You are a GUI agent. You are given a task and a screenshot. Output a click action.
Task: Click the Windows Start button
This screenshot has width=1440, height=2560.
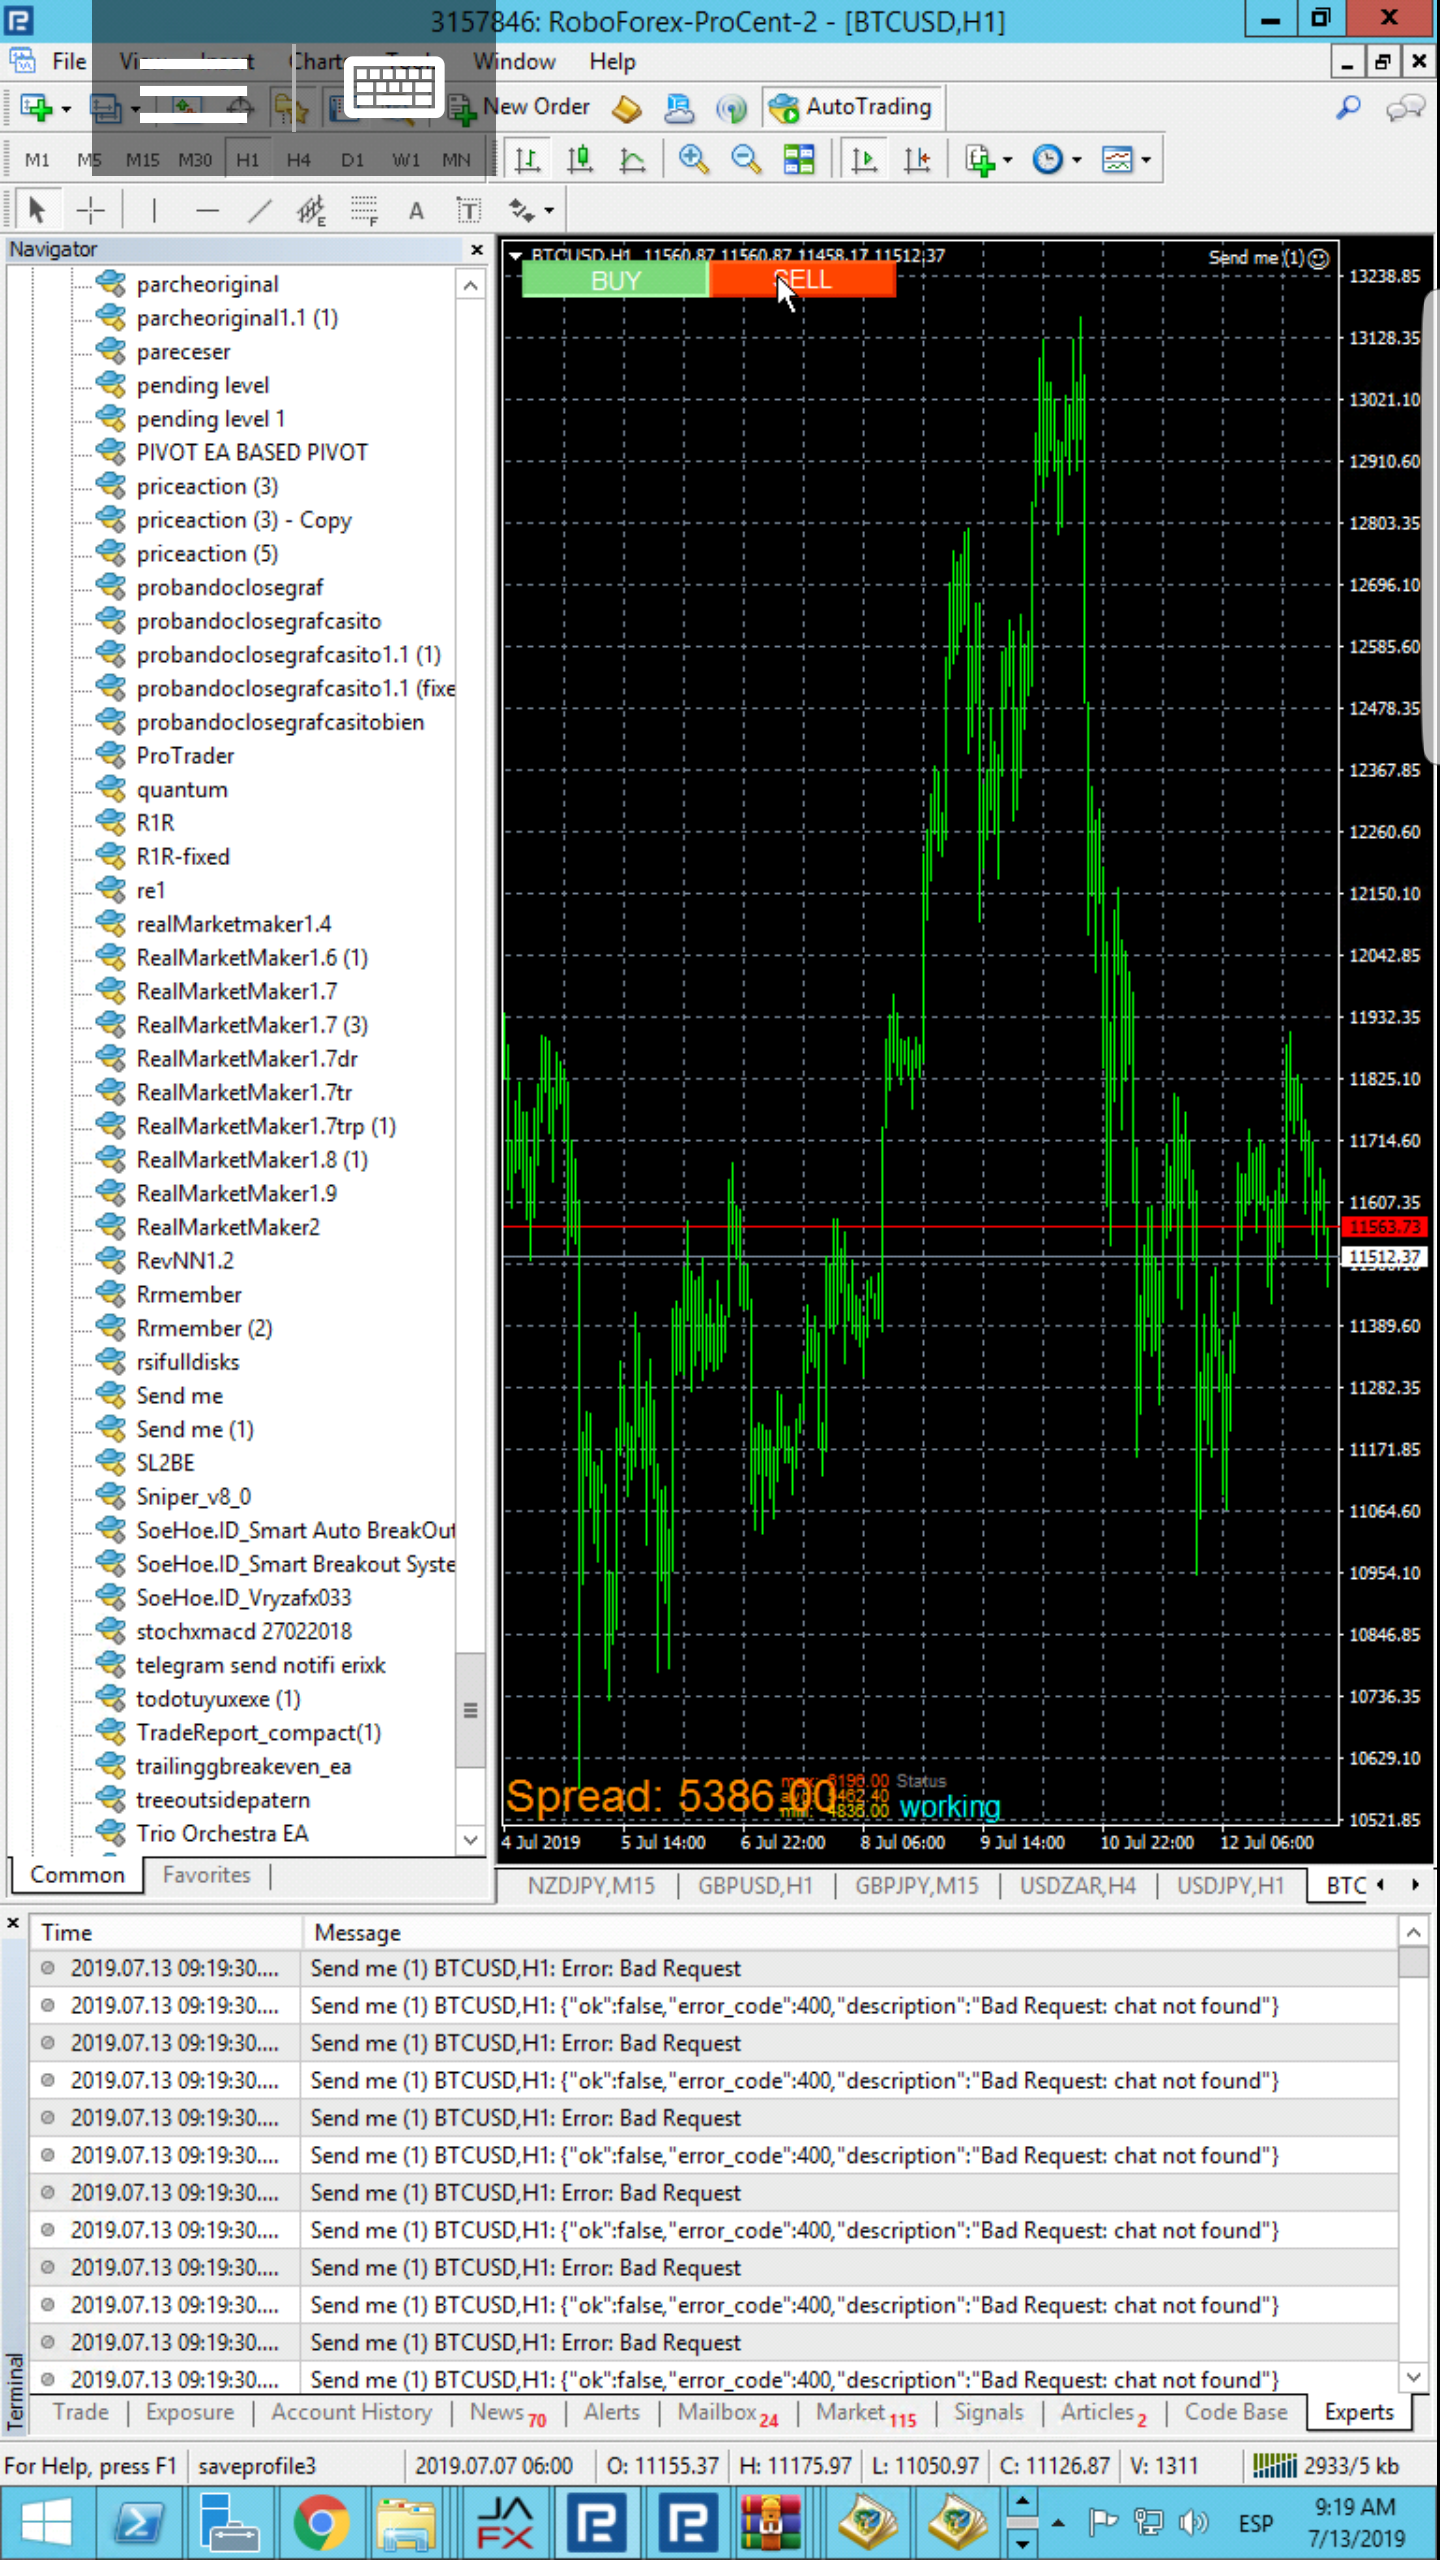point(46,2522)
